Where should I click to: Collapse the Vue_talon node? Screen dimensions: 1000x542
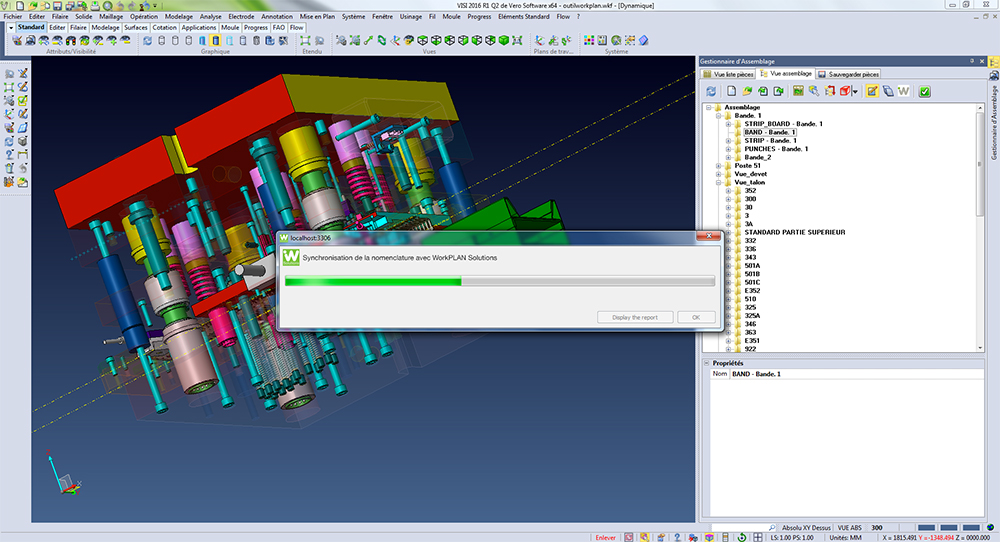pos(719,182)
